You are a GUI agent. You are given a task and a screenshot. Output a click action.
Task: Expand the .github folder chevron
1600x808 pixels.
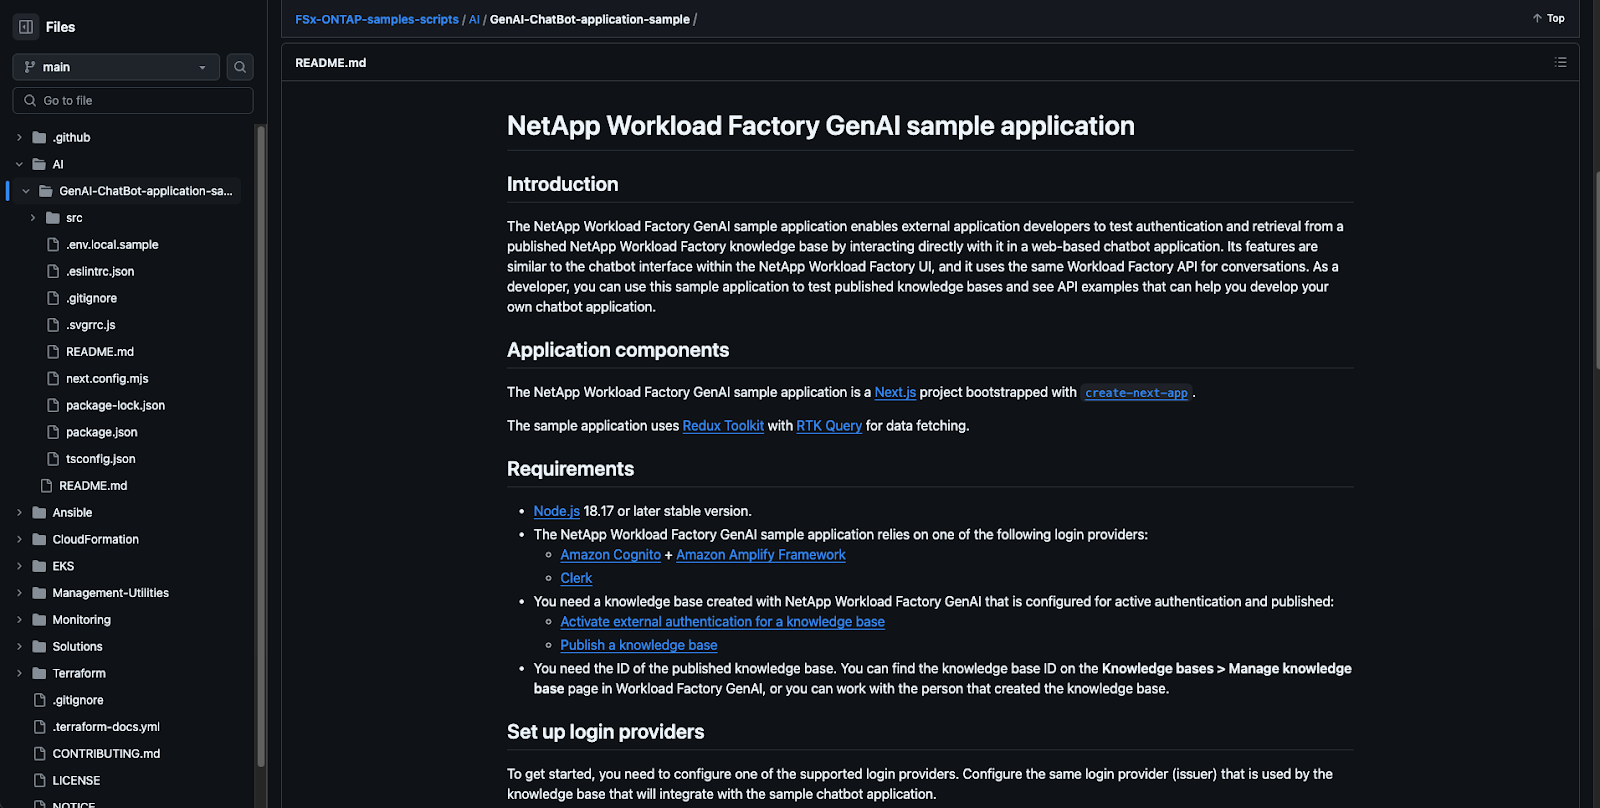19,138
